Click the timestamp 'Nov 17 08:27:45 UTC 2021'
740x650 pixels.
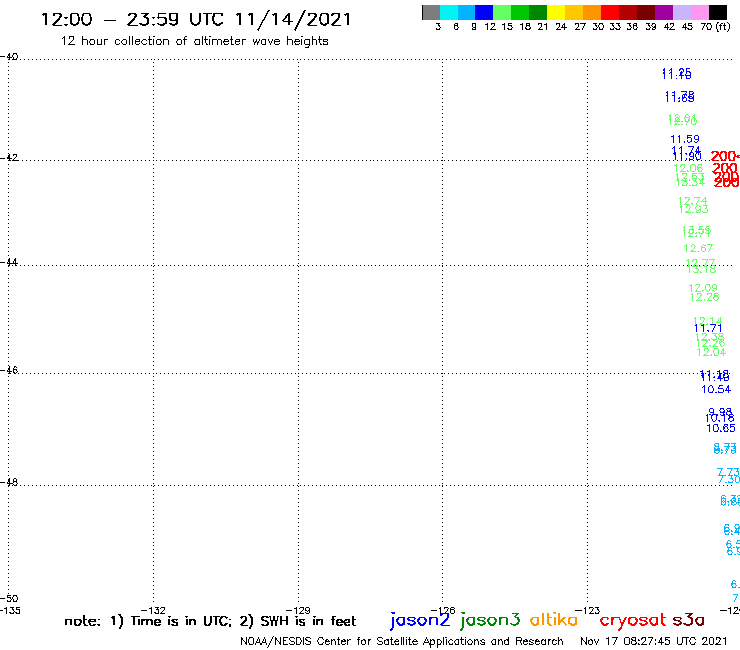point(654,641)
